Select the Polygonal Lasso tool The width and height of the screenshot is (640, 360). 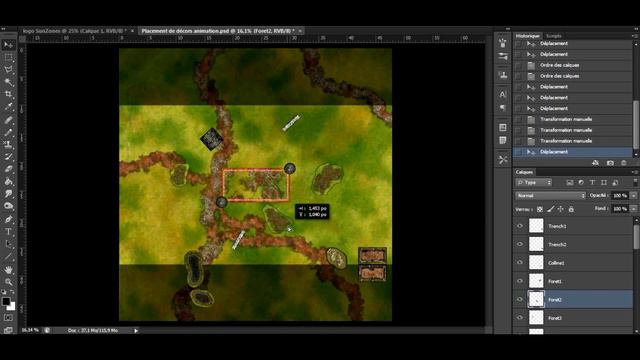click(8, 70)
